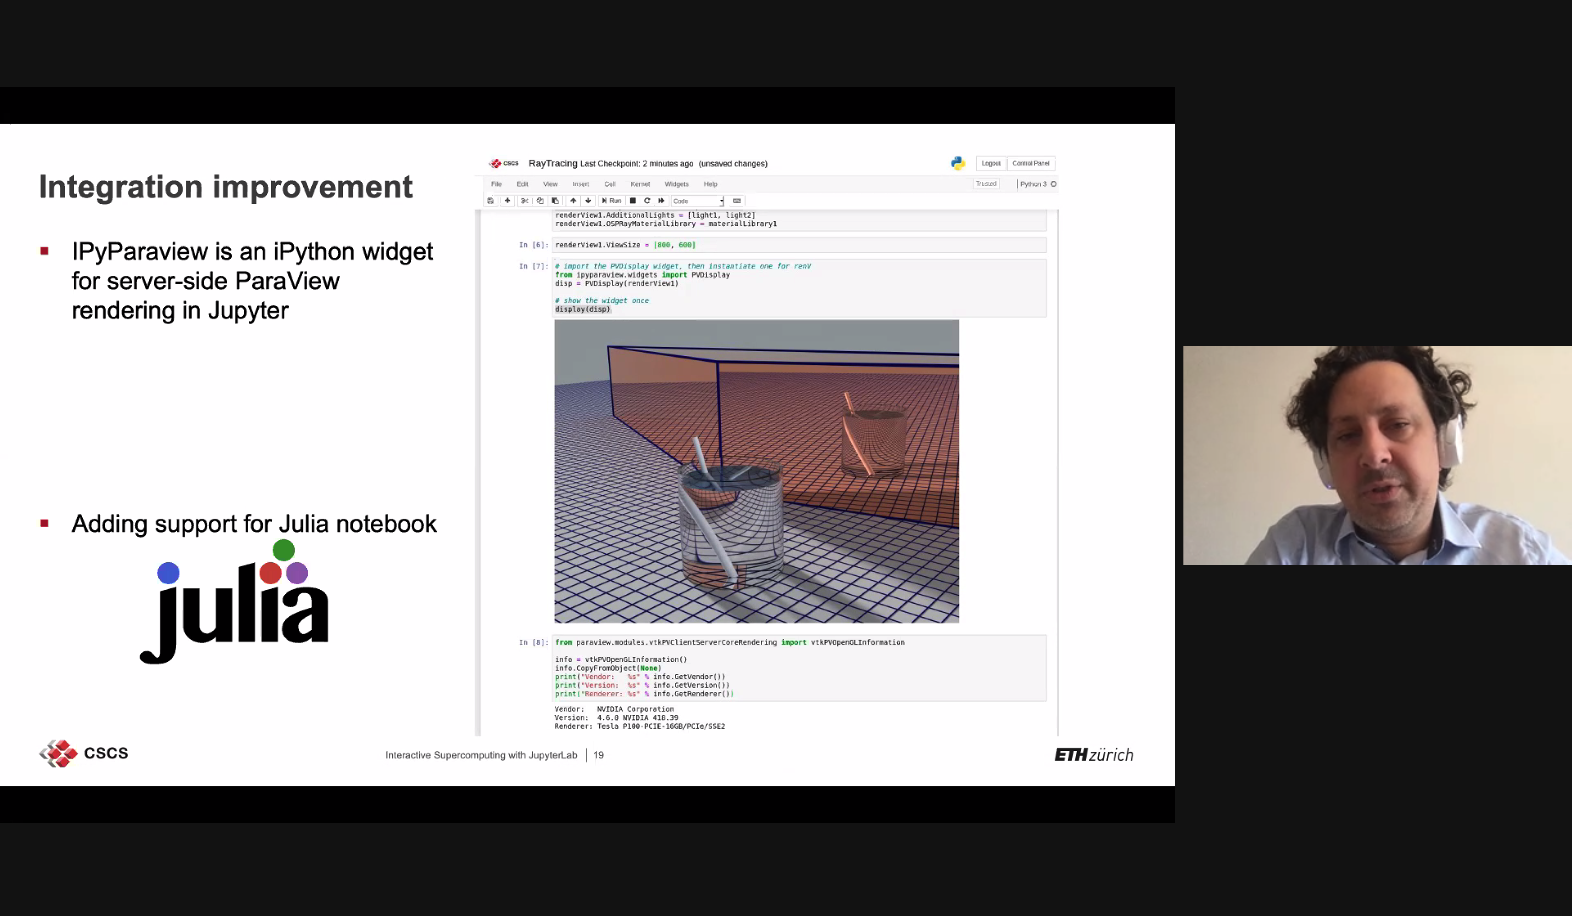Click 'Renderer: Tesla P100' output line
Image resolution: width=1572 pixels, height=916 pixels.
[640, 726]
